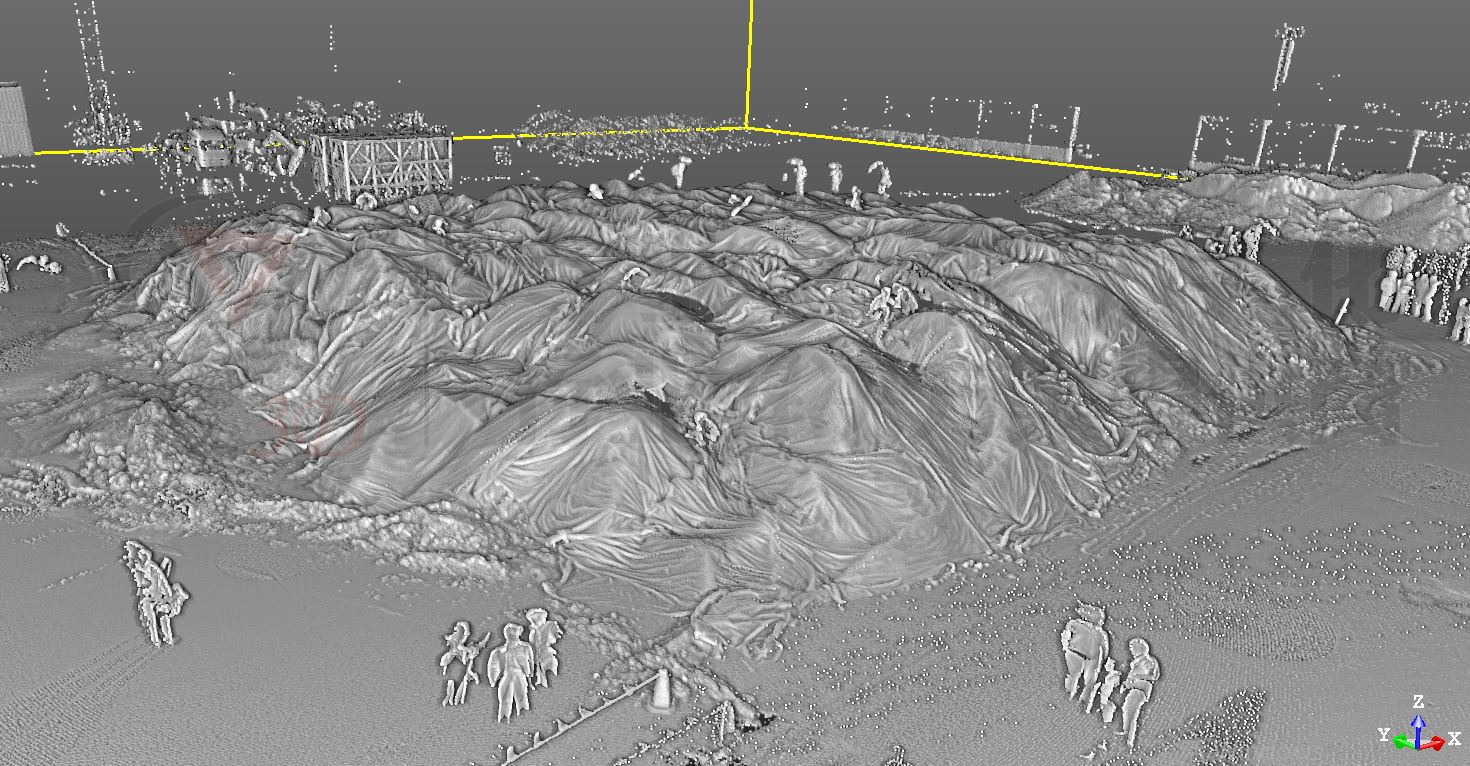Click the red X axis arrow
Viewport: 1470px width, 766px height.
1434,742
